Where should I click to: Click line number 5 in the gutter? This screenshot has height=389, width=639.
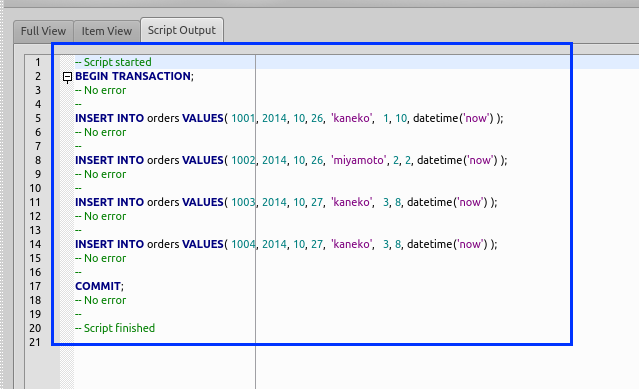click(38, 118)
